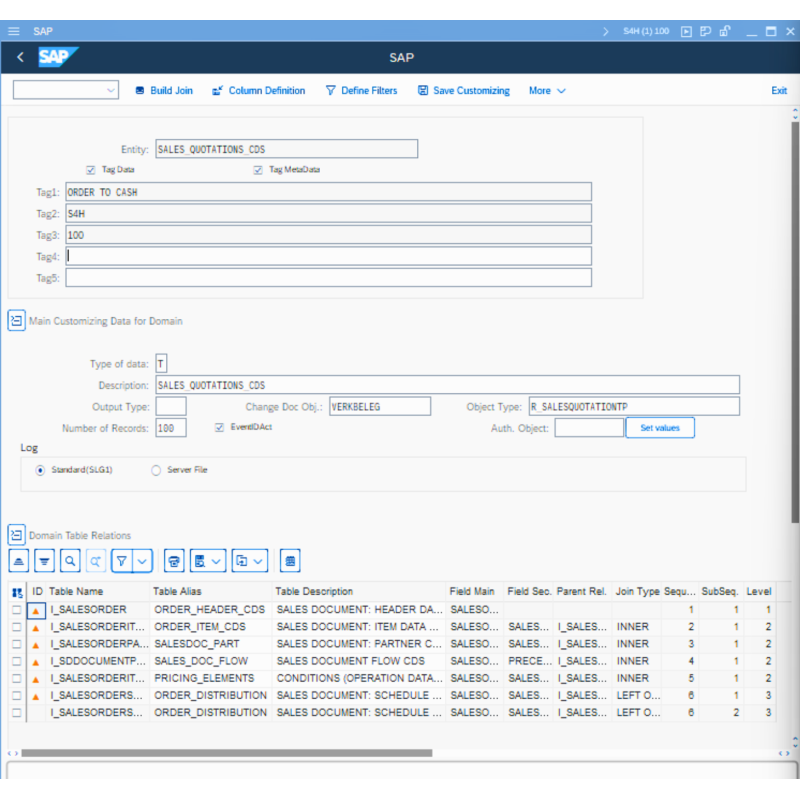The image size is (800, 800).
Task: Uncheck the Tag MetaData checkbox
Action: (x=258, y=170)
